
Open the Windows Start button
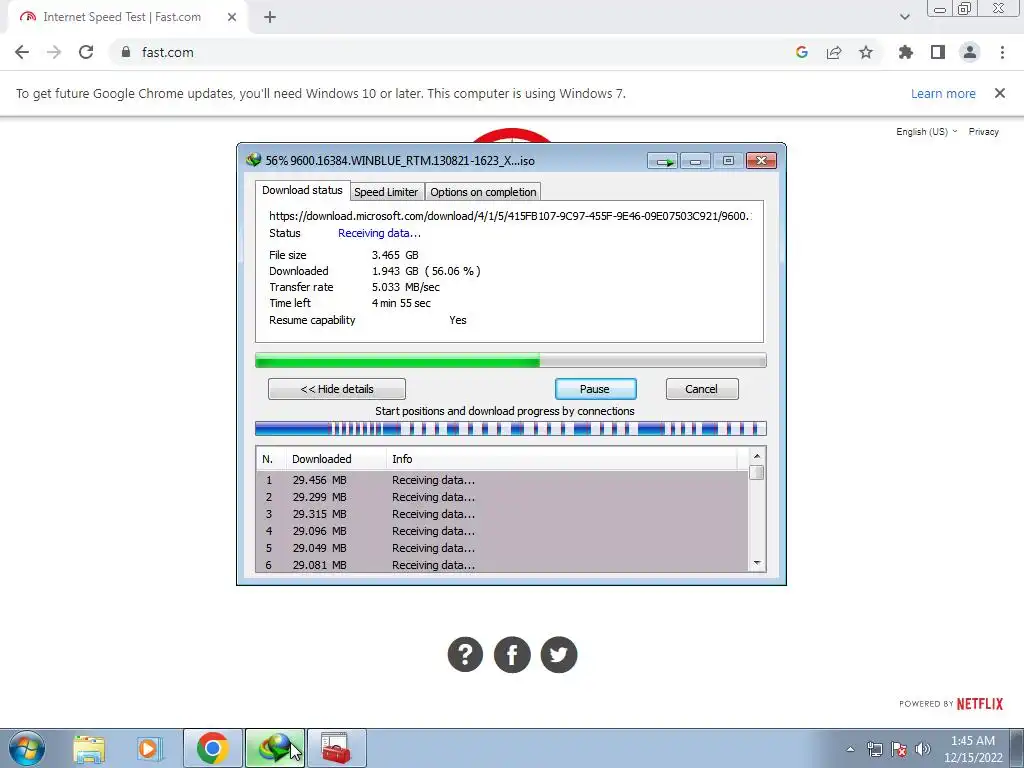tap(27, 748)
